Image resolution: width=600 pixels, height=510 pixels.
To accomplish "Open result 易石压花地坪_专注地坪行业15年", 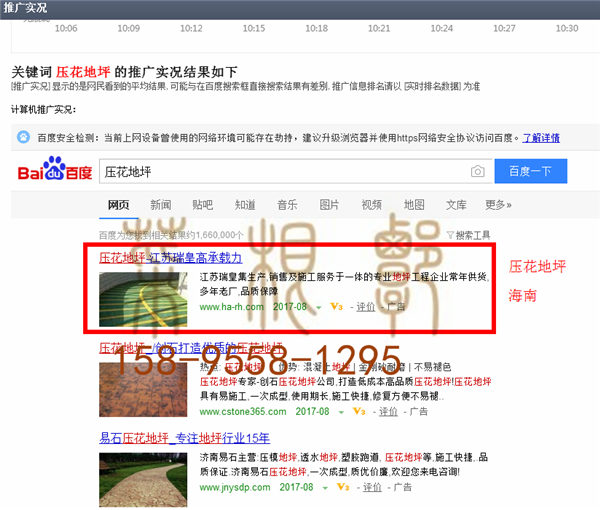I will (184, 438).
